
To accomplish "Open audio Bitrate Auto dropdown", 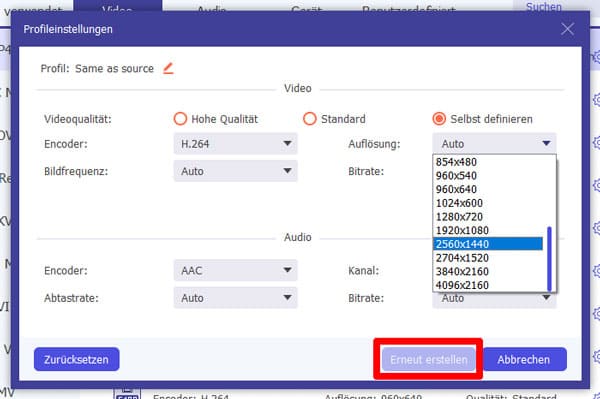I will coord(494,300).
